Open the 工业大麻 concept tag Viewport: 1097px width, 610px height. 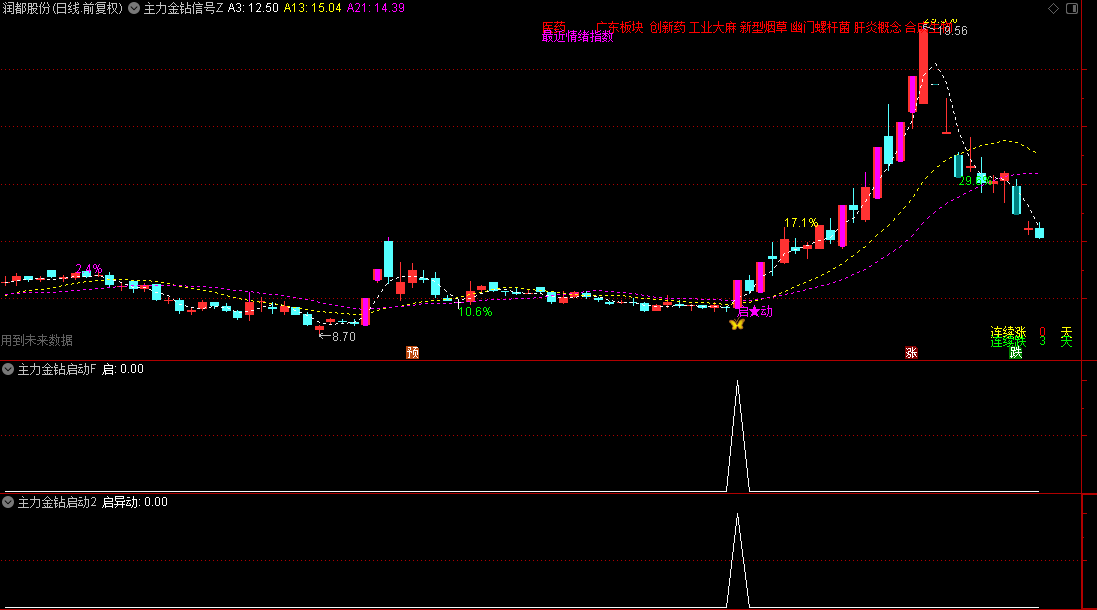712,27
